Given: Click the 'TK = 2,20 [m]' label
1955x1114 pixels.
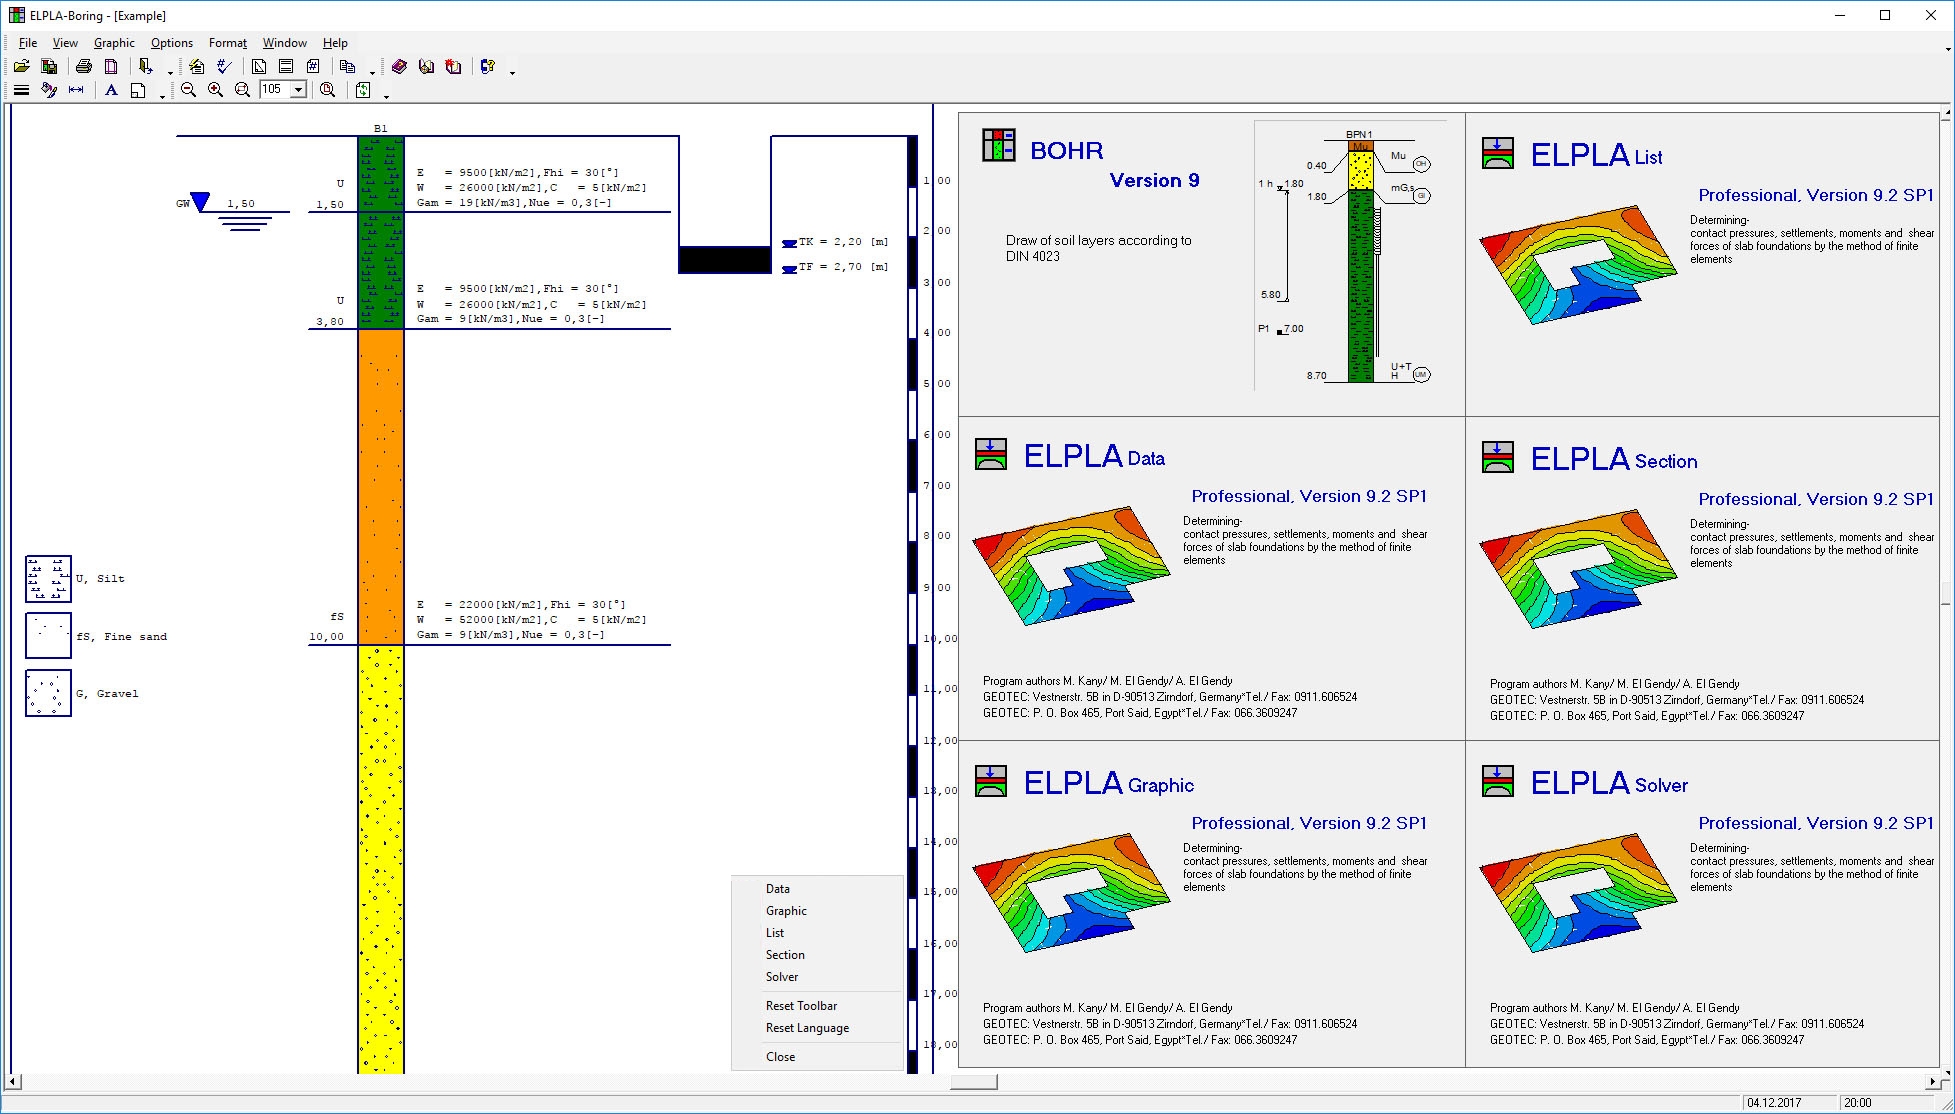Looking at the screenshot, I should tap(843, 242).
